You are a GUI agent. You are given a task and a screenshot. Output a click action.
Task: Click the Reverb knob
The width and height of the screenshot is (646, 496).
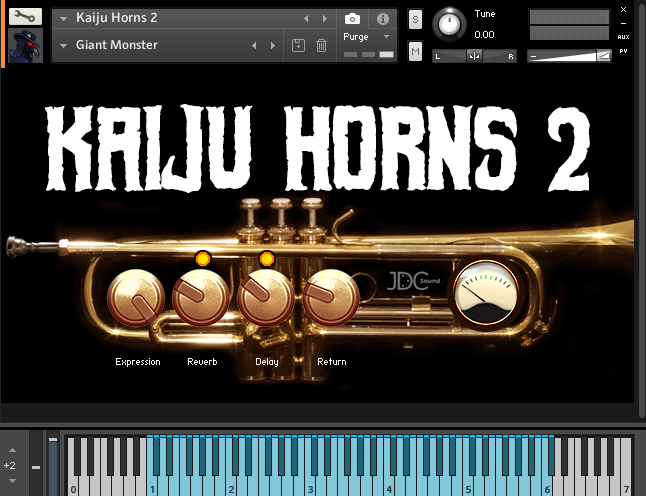pos(201,297)
